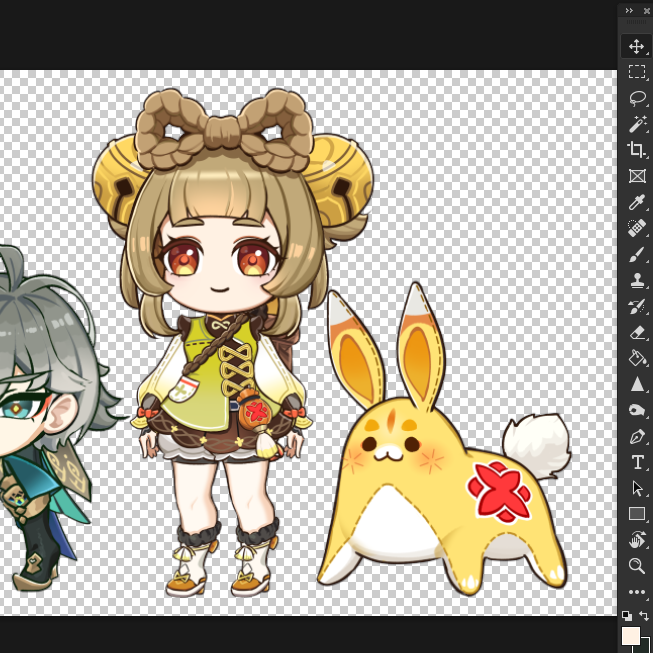
Task: Activate the Magic Wand tool
Action: 636,124
